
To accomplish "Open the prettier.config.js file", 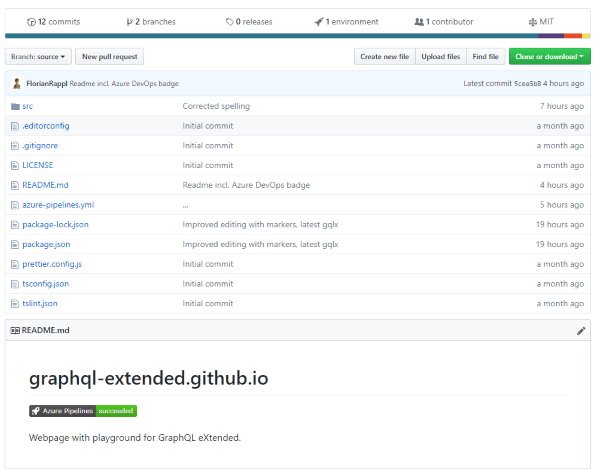I will pos(52,264).
